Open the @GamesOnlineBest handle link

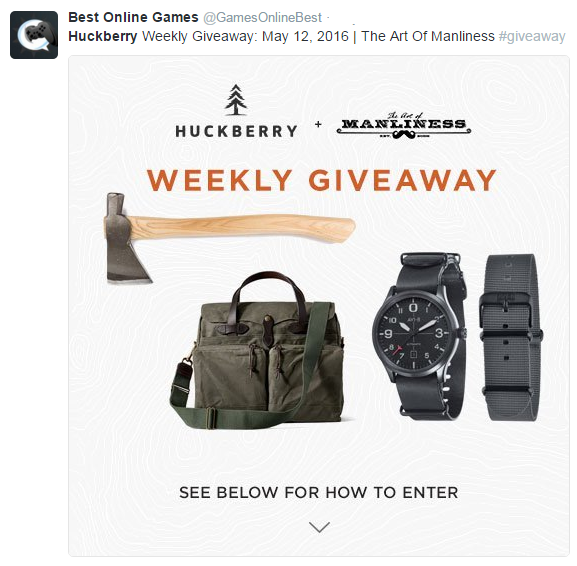coord(262,18)
